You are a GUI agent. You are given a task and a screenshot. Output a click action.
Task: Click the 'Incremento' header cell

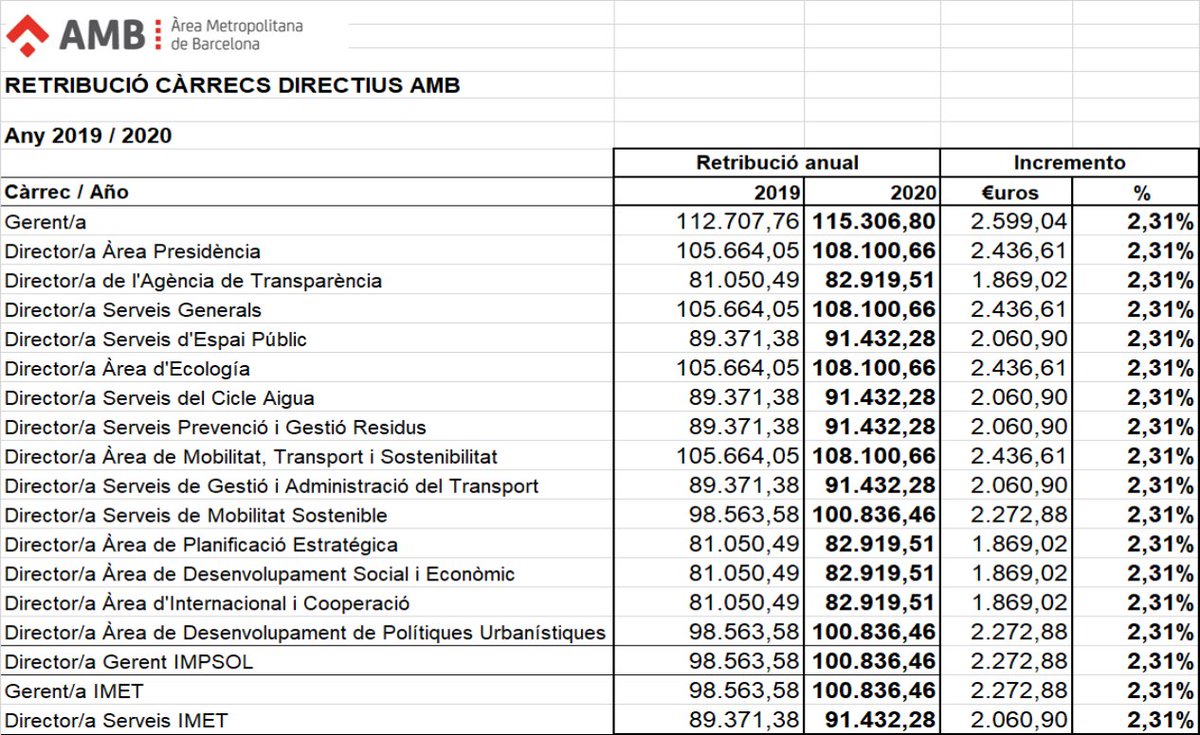pyautogui.click(x=1069, y=163)
